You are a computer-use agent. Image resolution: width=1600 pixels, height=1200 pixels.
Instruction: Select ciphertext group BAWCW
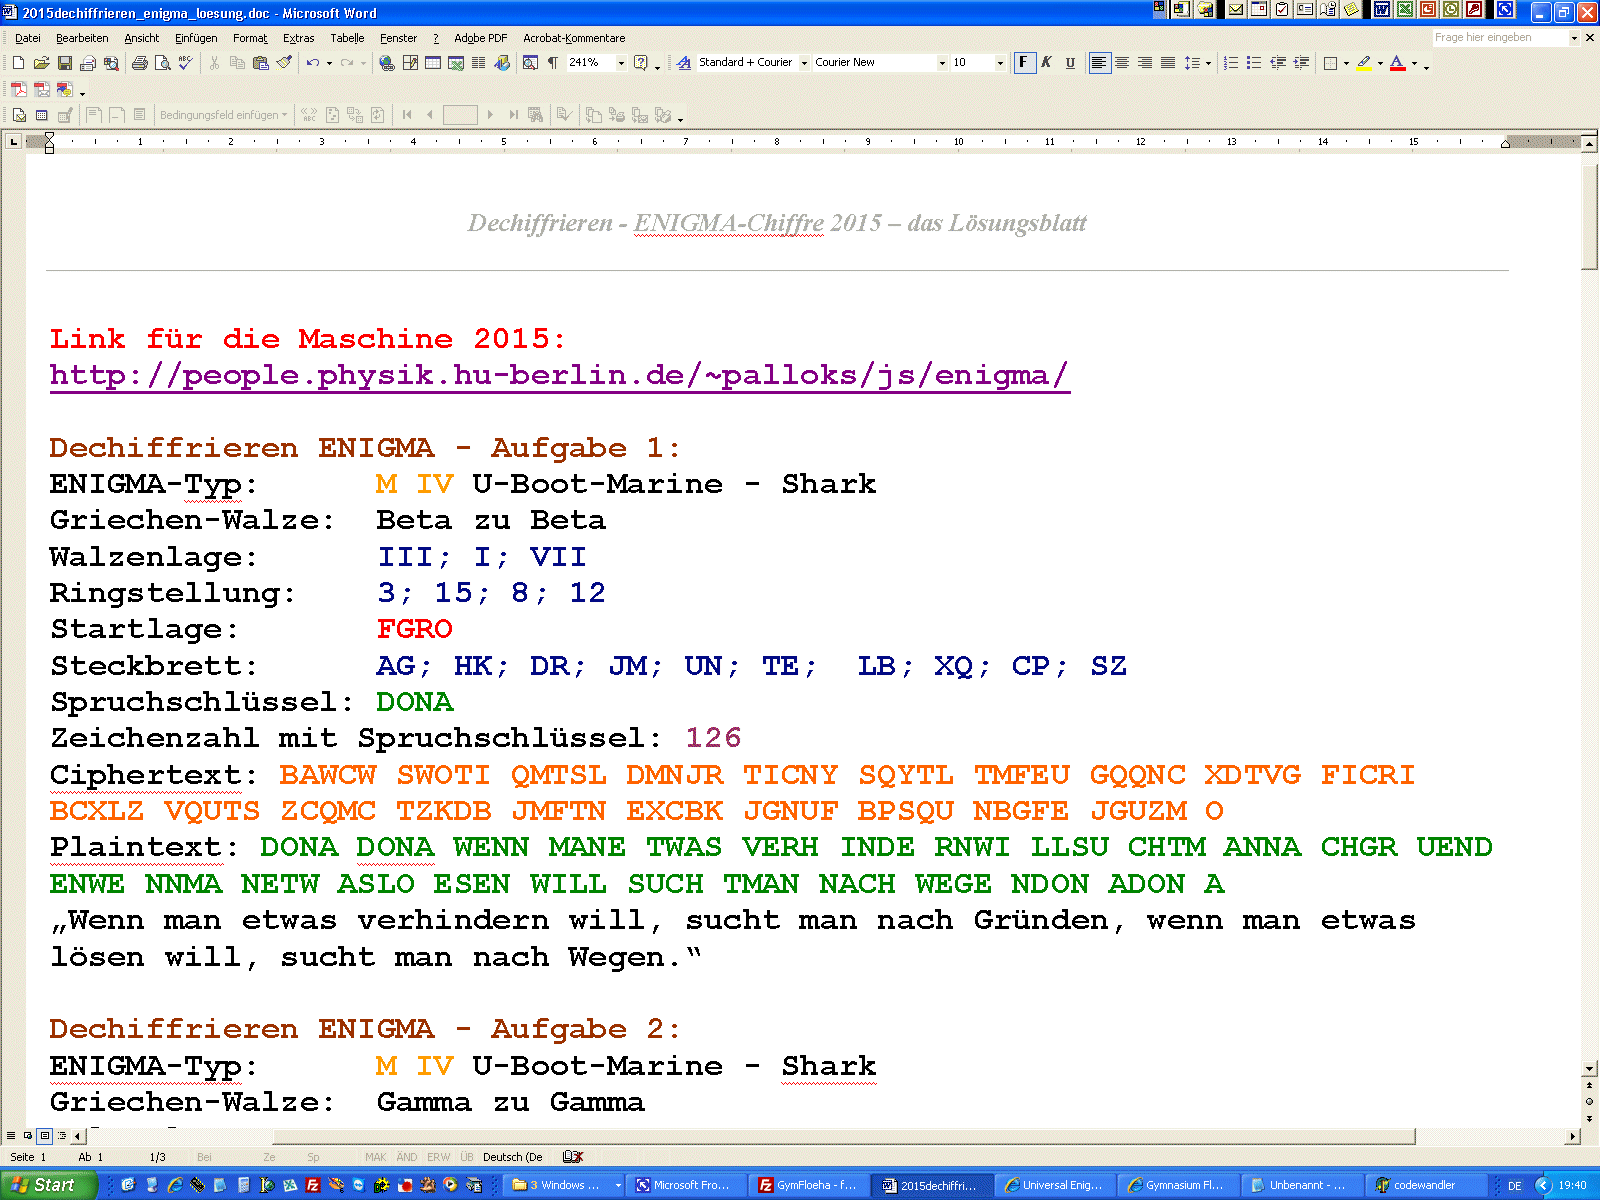coord(327,775)
